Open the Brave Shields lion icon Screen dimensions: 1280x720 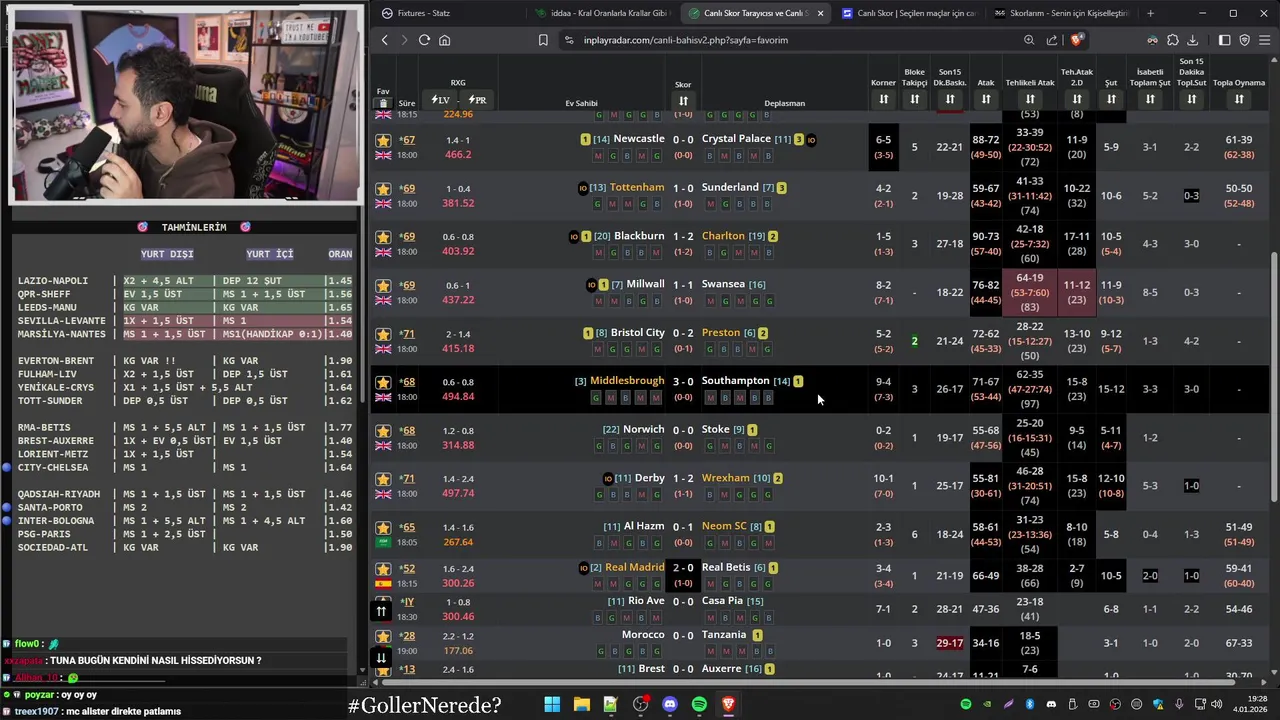point(1076,40)
